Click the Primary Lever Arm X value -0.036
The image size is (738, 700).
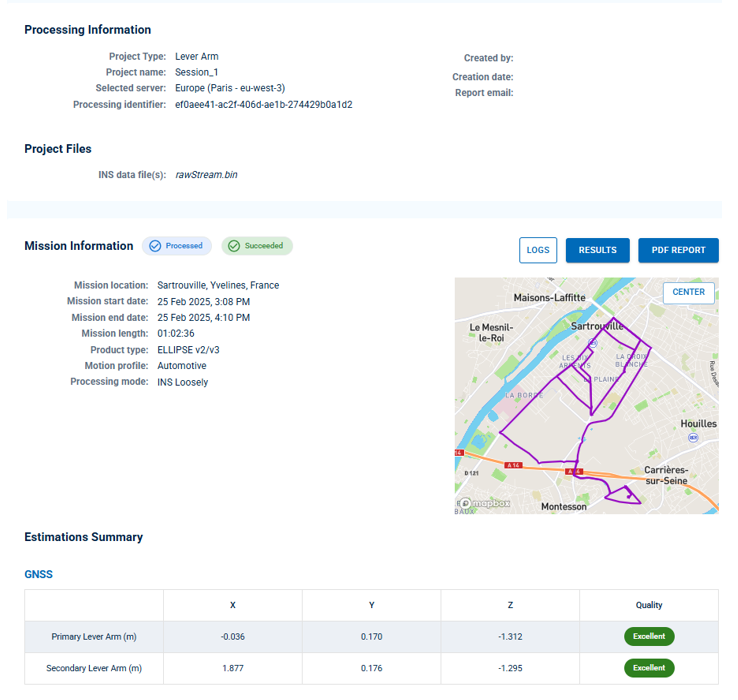pos(233,637)
